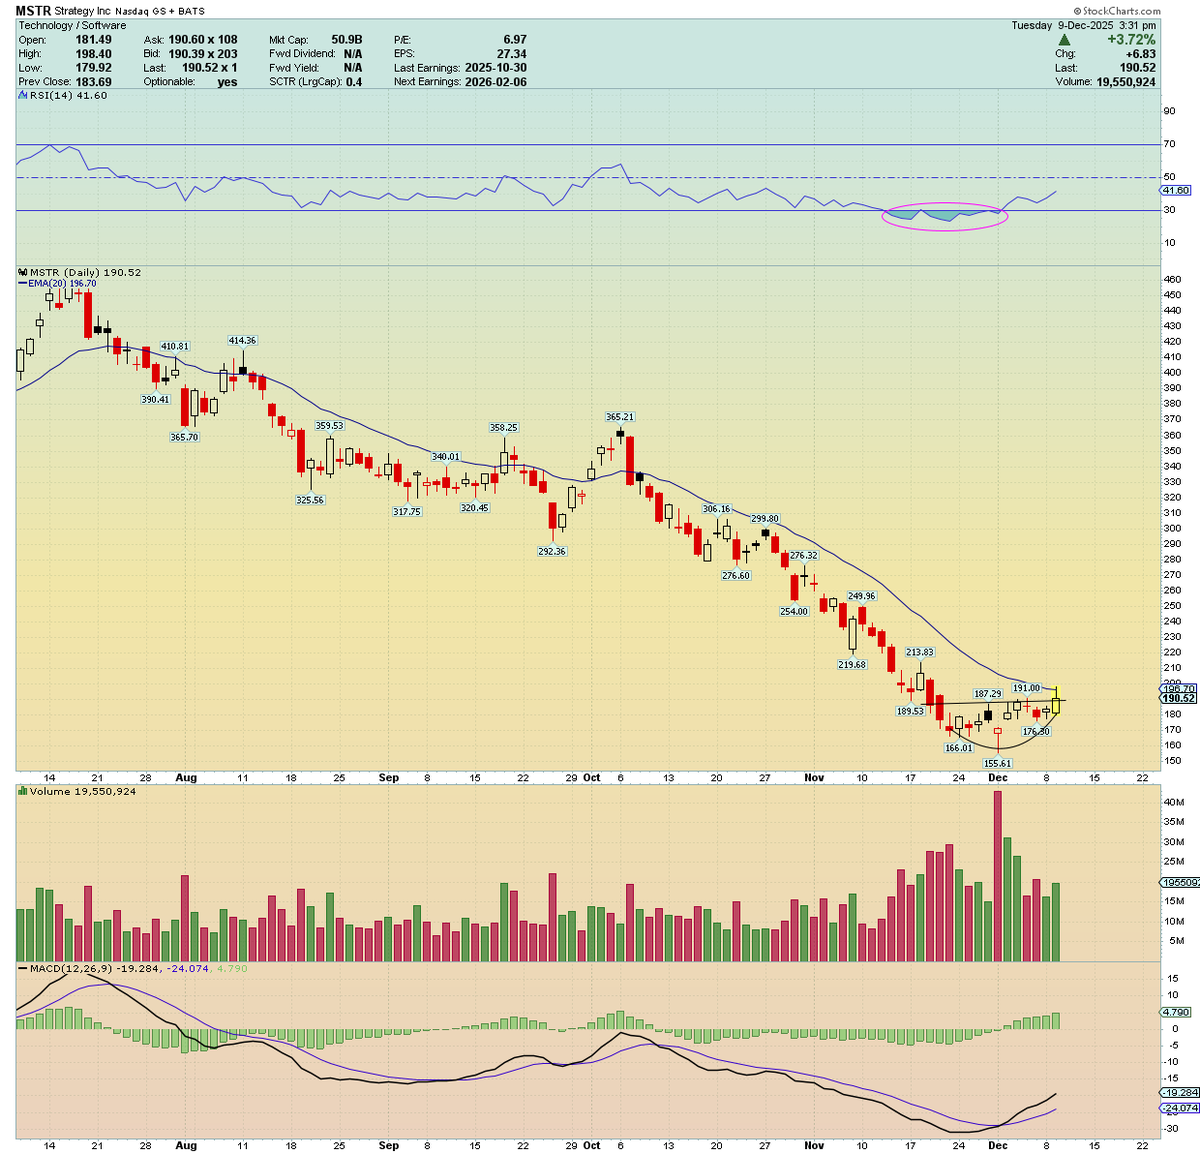
Task: Click the timestamp 'Tuesday 9-Dec-2025 3:31 pm'
Action: click(1084, 26)
